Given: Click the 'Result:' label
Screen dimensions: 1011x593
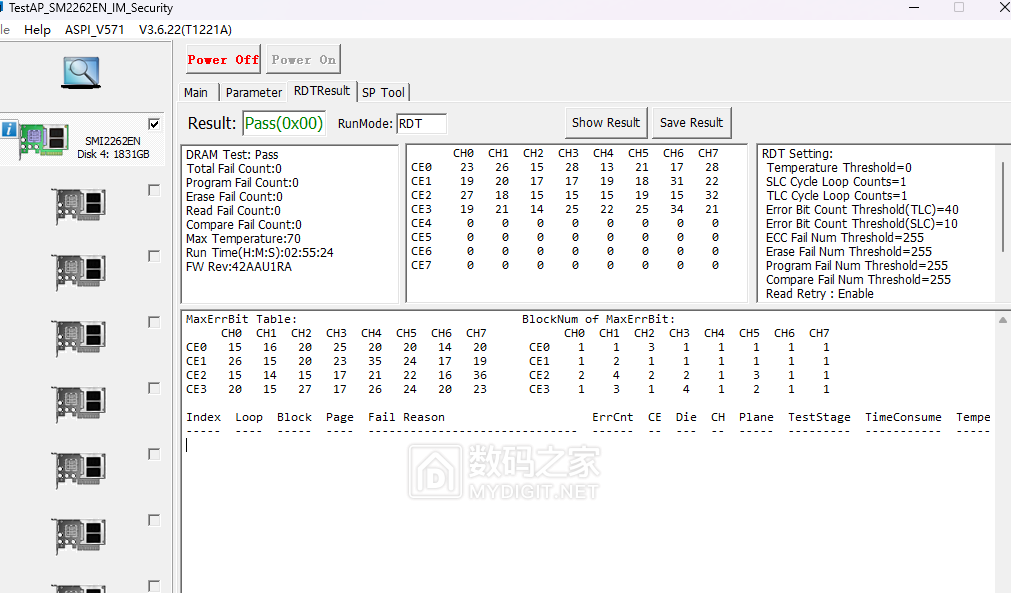Looking at the screenshot, I should (x=212, y=123).
